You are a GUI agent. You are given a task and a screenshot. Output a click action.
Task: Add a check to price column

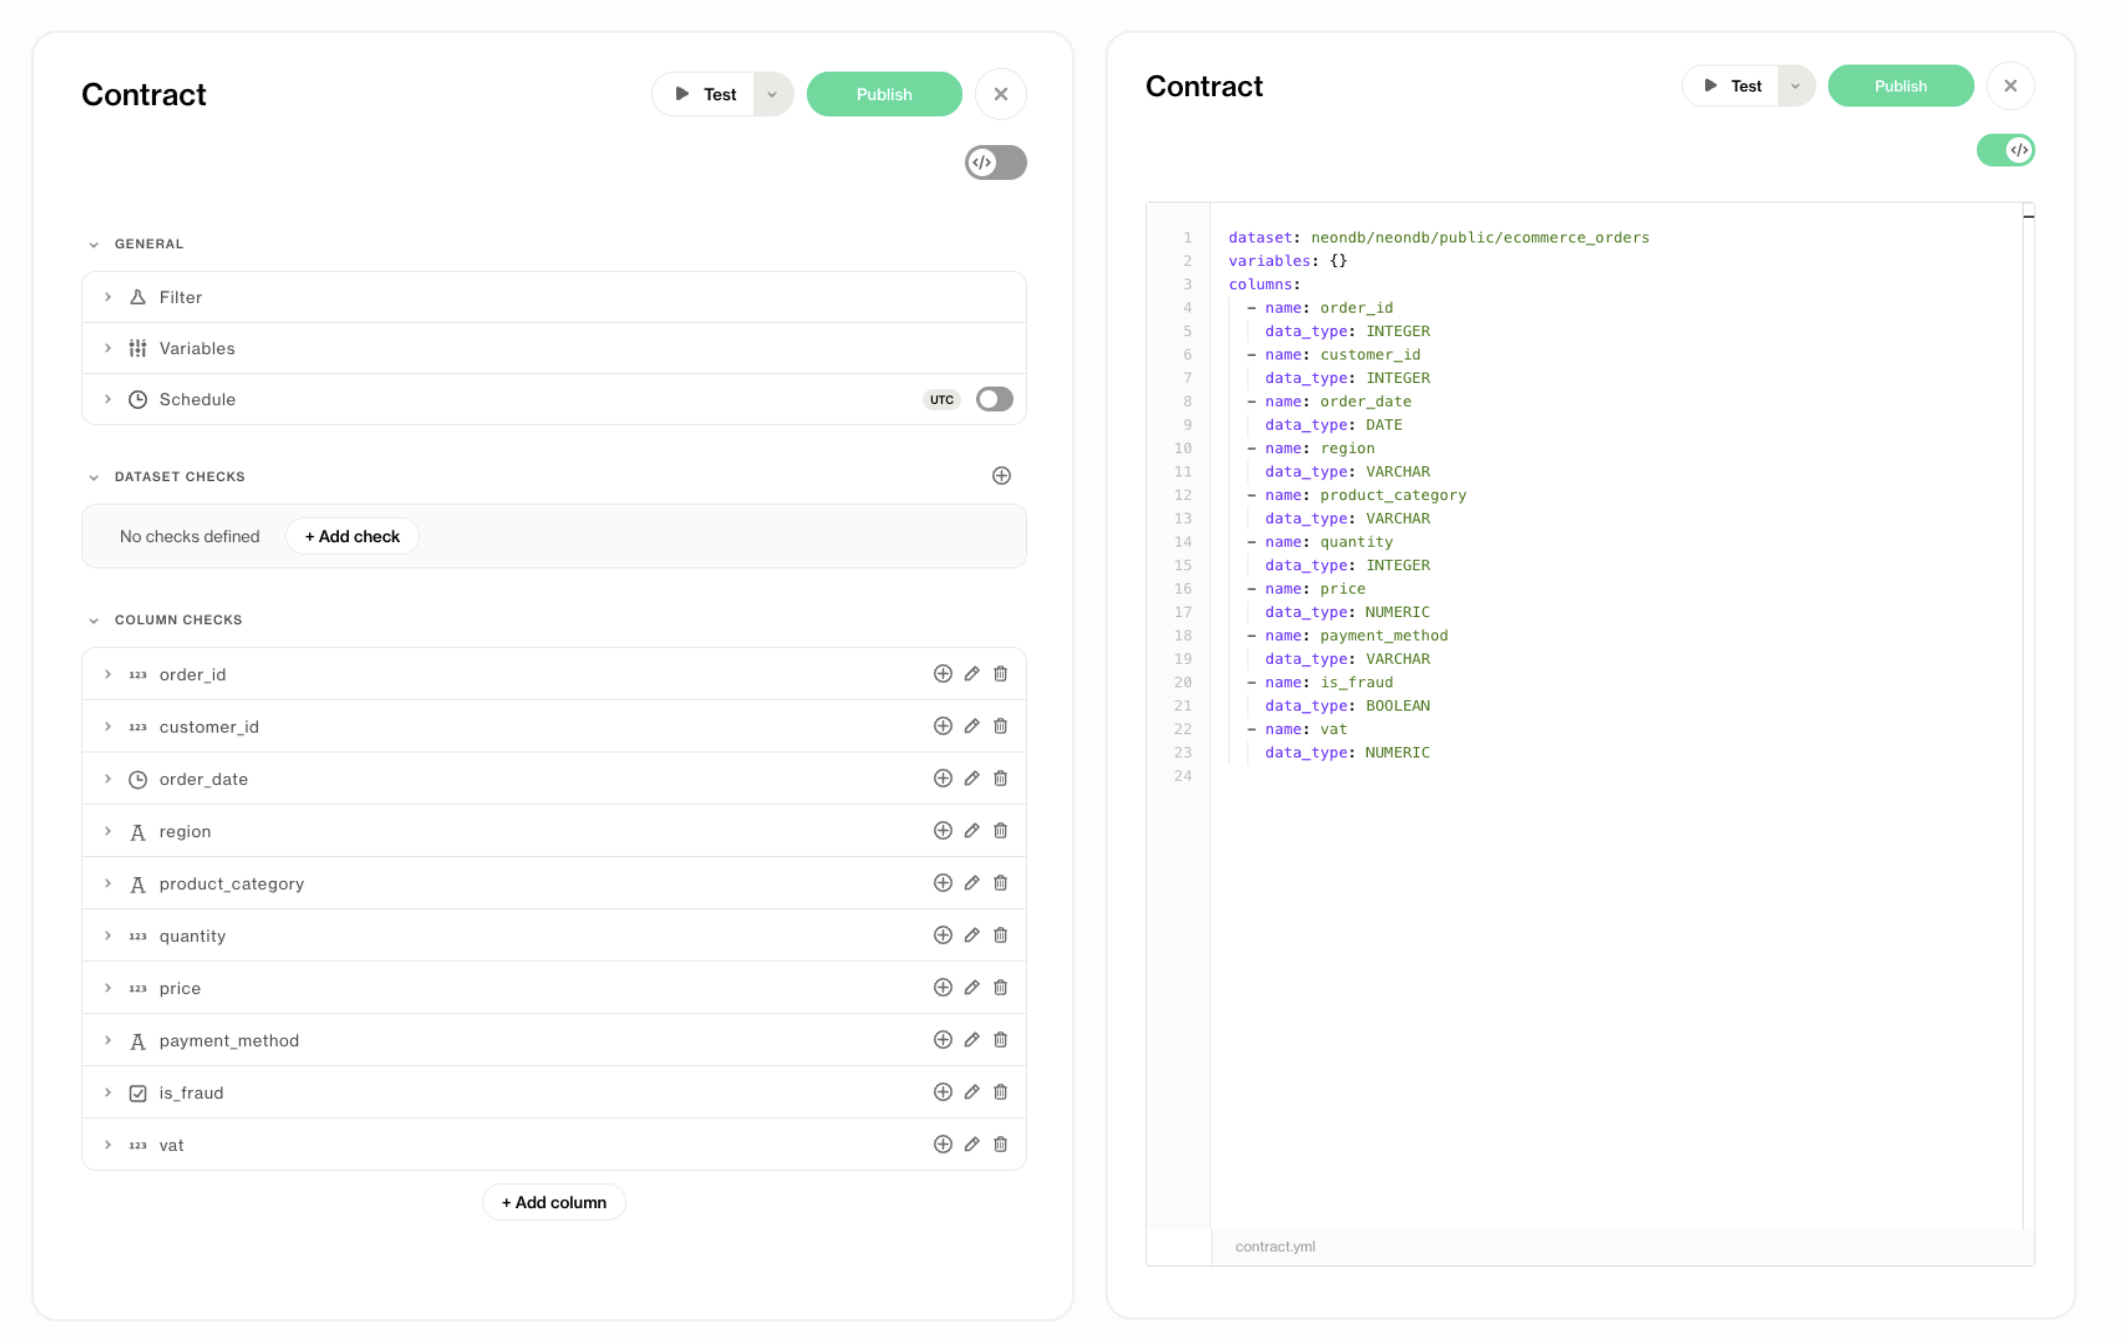(x=942, y=988)
